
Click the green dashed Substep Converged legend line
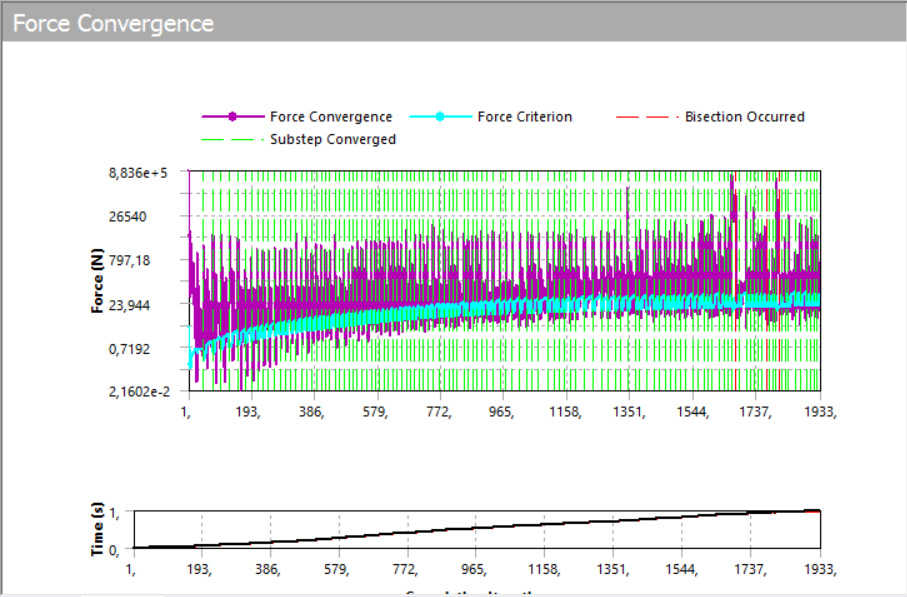point(232,140)
